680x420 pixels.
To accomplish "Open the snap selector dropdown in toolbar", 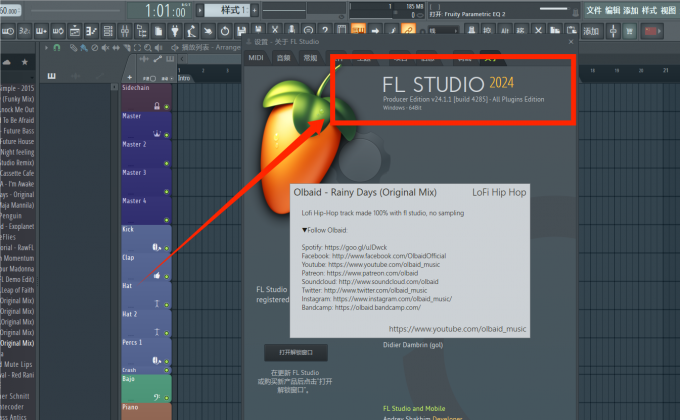I will click(443, 31).
